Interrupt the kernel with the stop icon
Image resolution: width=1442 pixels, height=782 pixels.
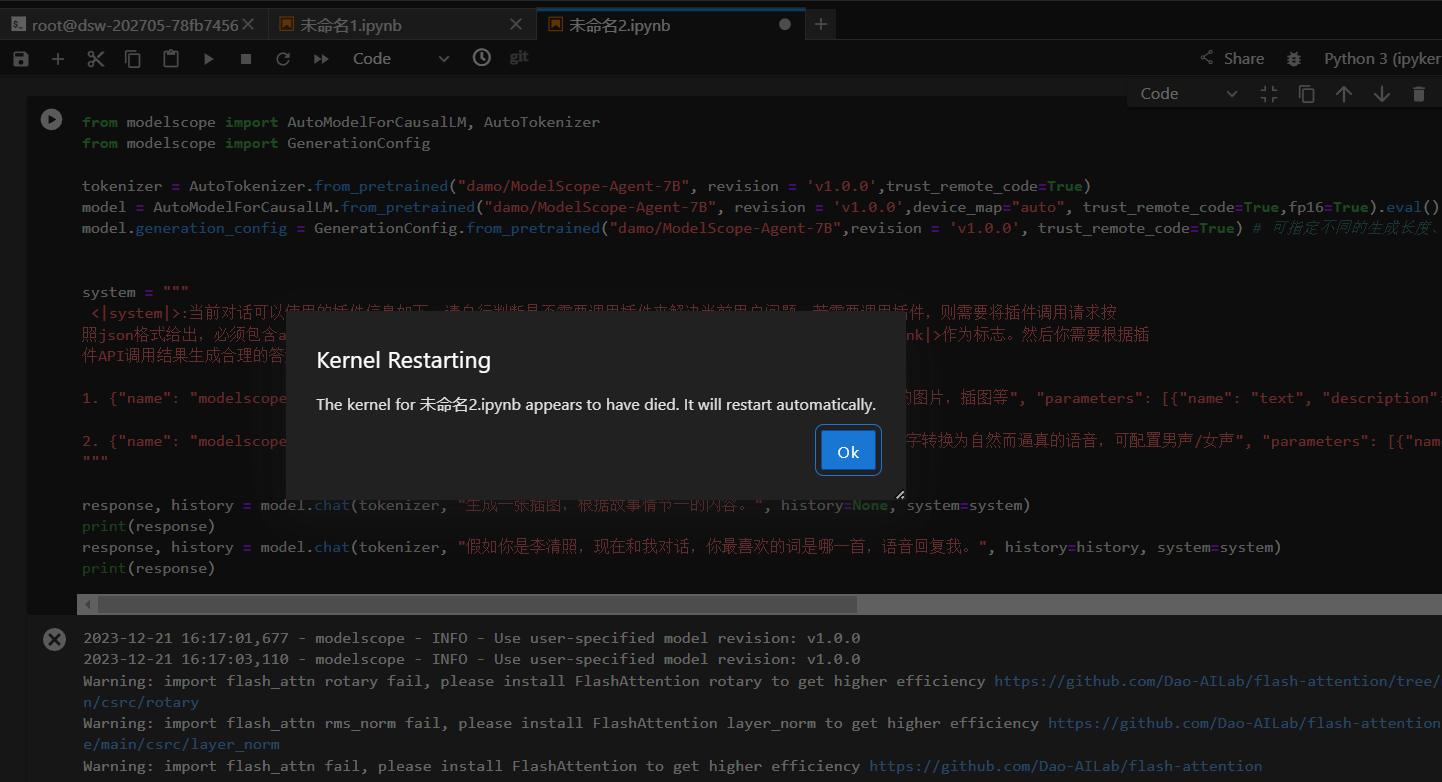[246, 59]
